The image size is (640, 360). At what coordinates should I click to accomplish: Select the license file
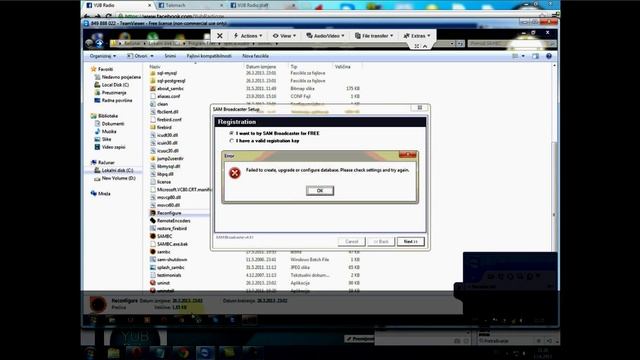click(160, 182)
